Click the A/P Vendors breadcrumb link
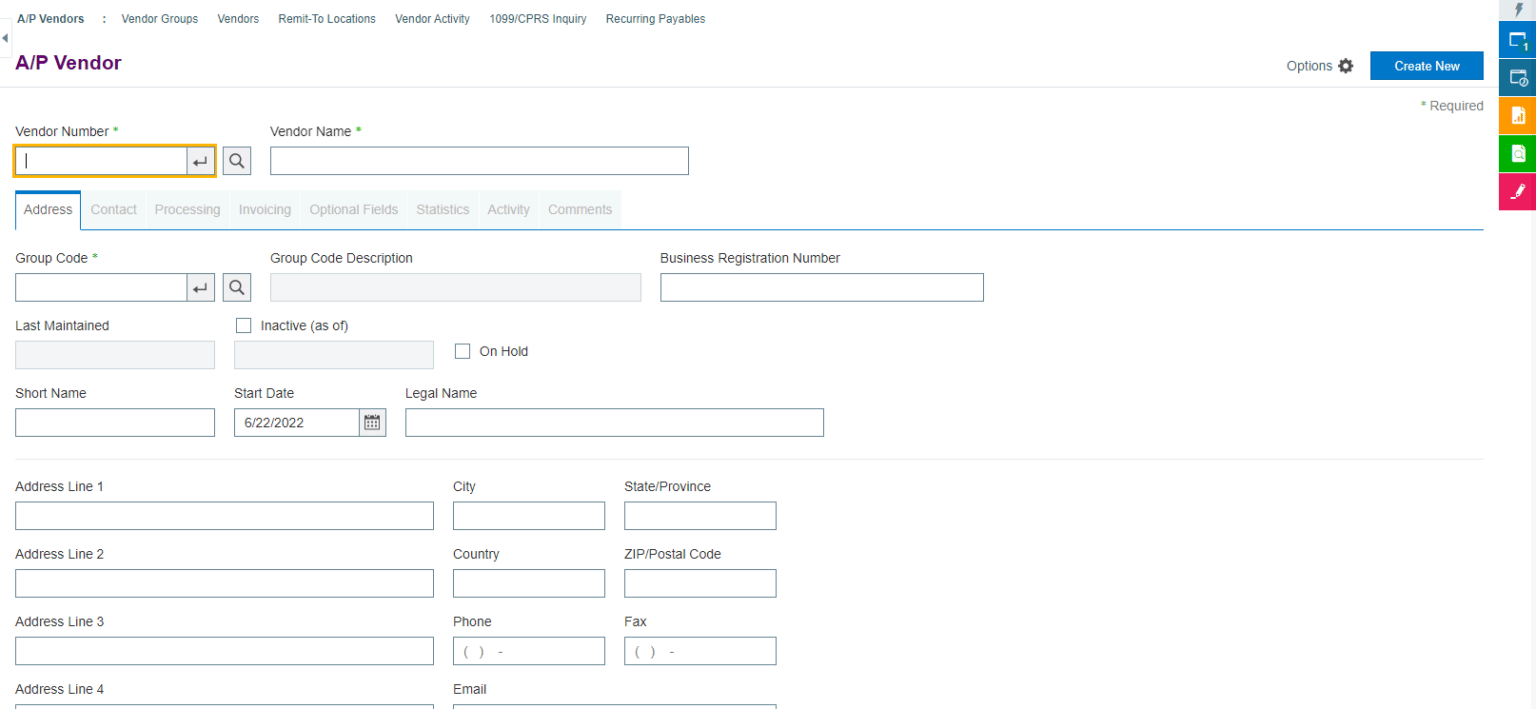 click(x=50, y=17)
